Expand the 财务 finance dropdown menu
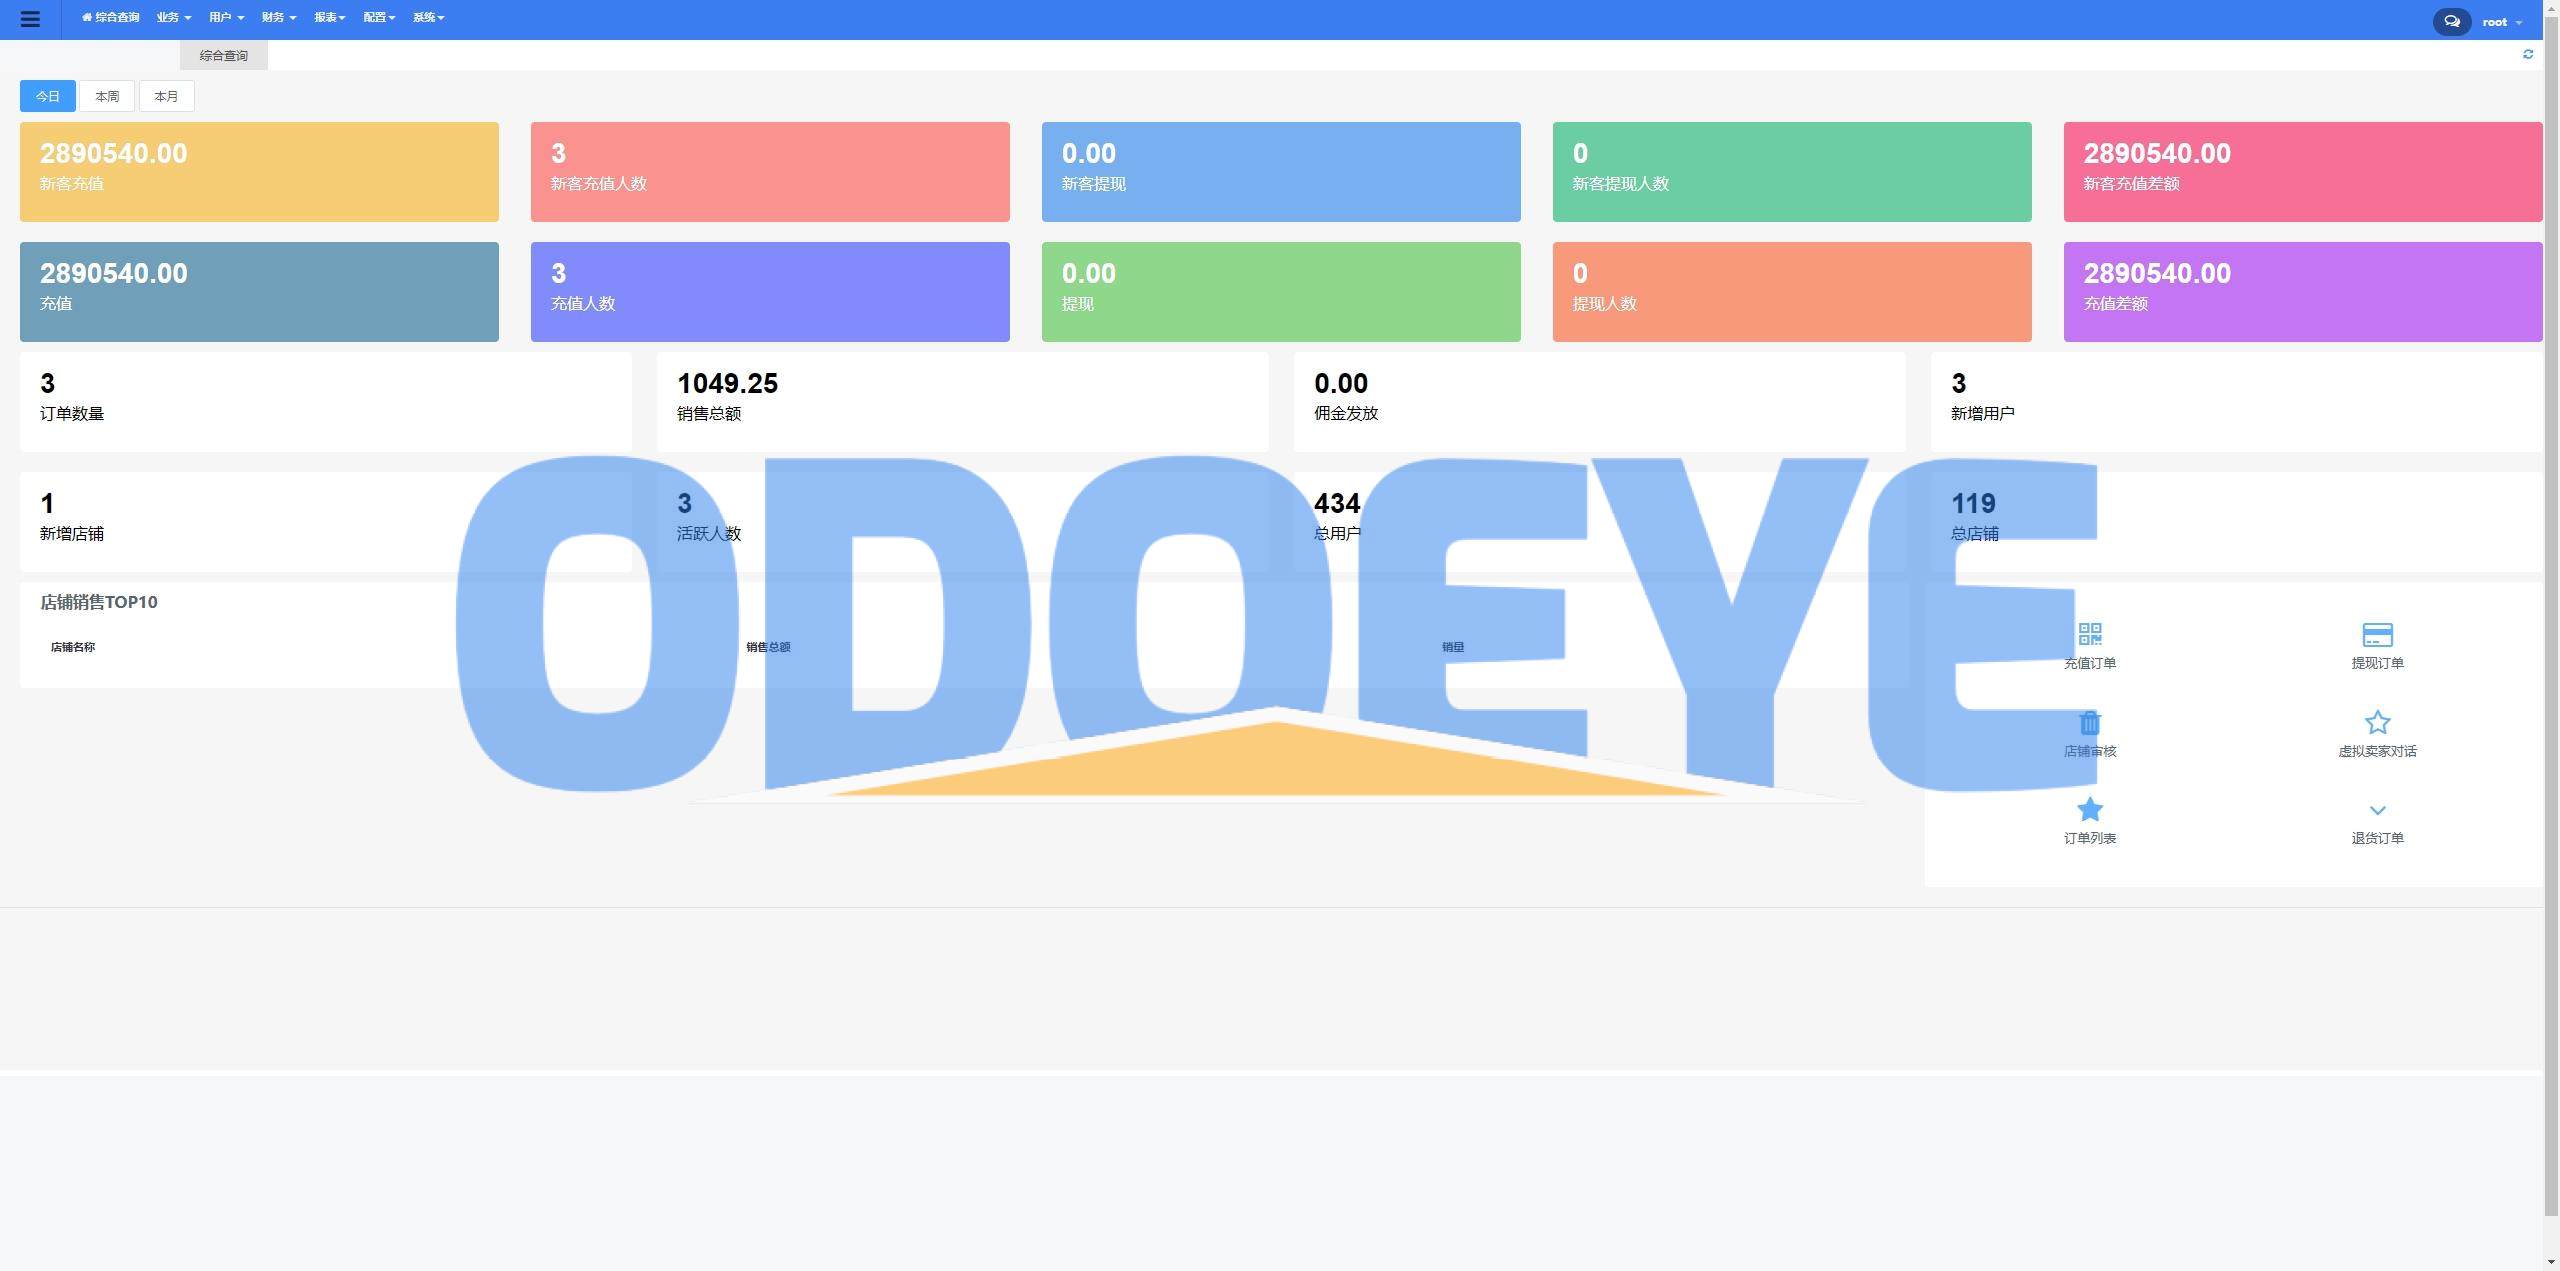 point(274,18)
